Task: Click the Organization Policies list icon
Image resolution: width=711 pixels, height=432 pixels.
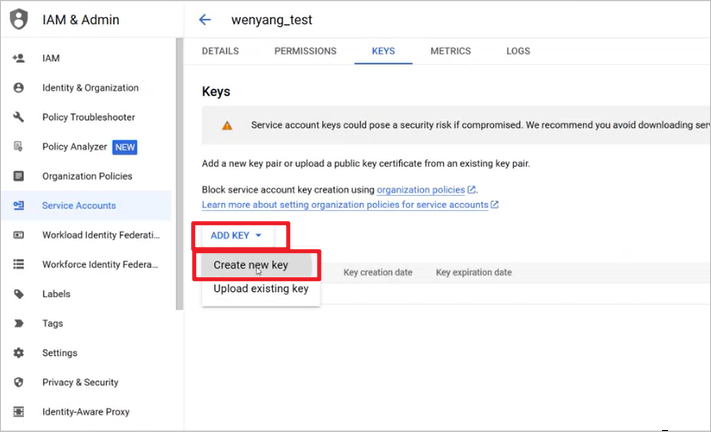Action: coord(19,176)
